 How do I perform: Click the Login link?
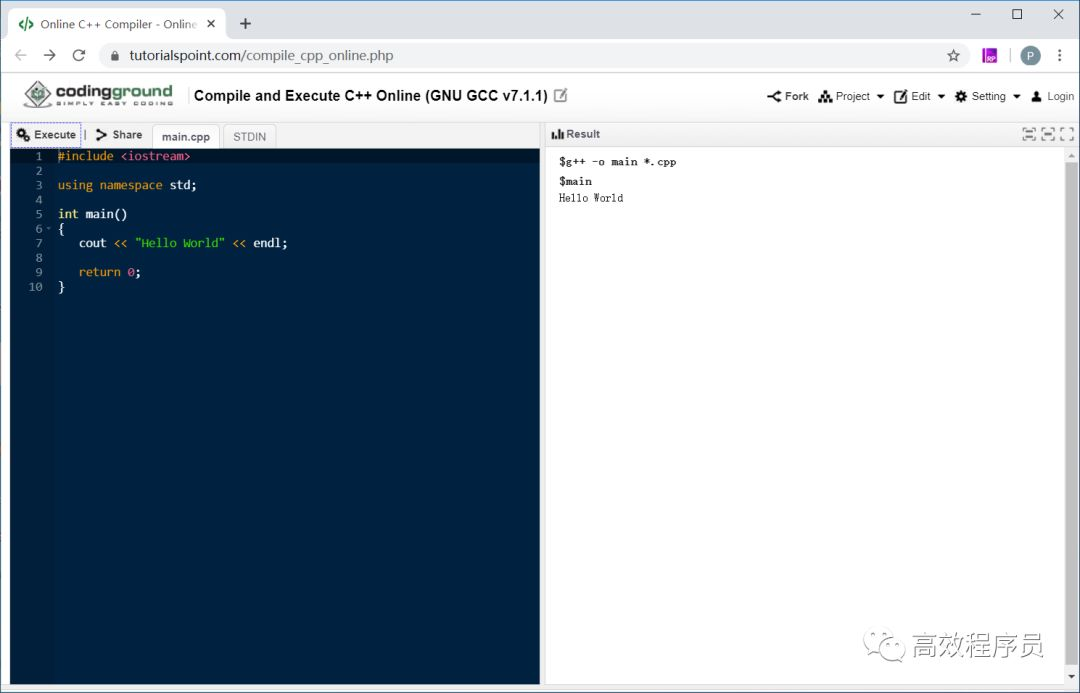coord(1052,96)
